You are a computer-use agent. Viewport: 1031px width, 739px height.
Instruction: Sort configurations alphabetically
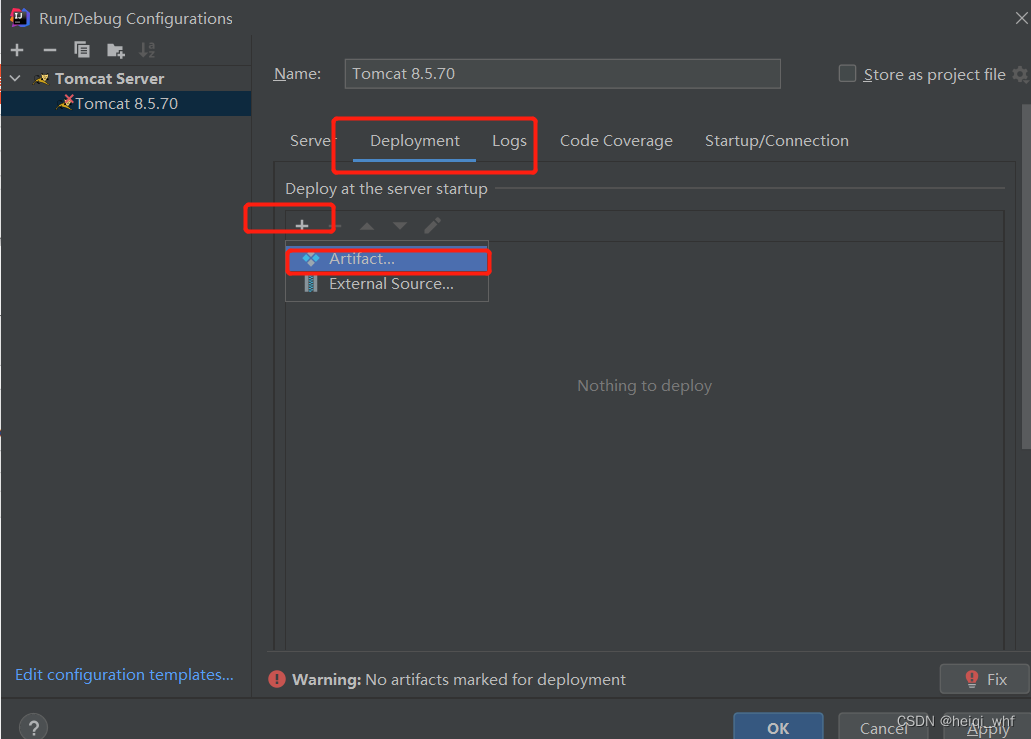click(x=147, y=50)
